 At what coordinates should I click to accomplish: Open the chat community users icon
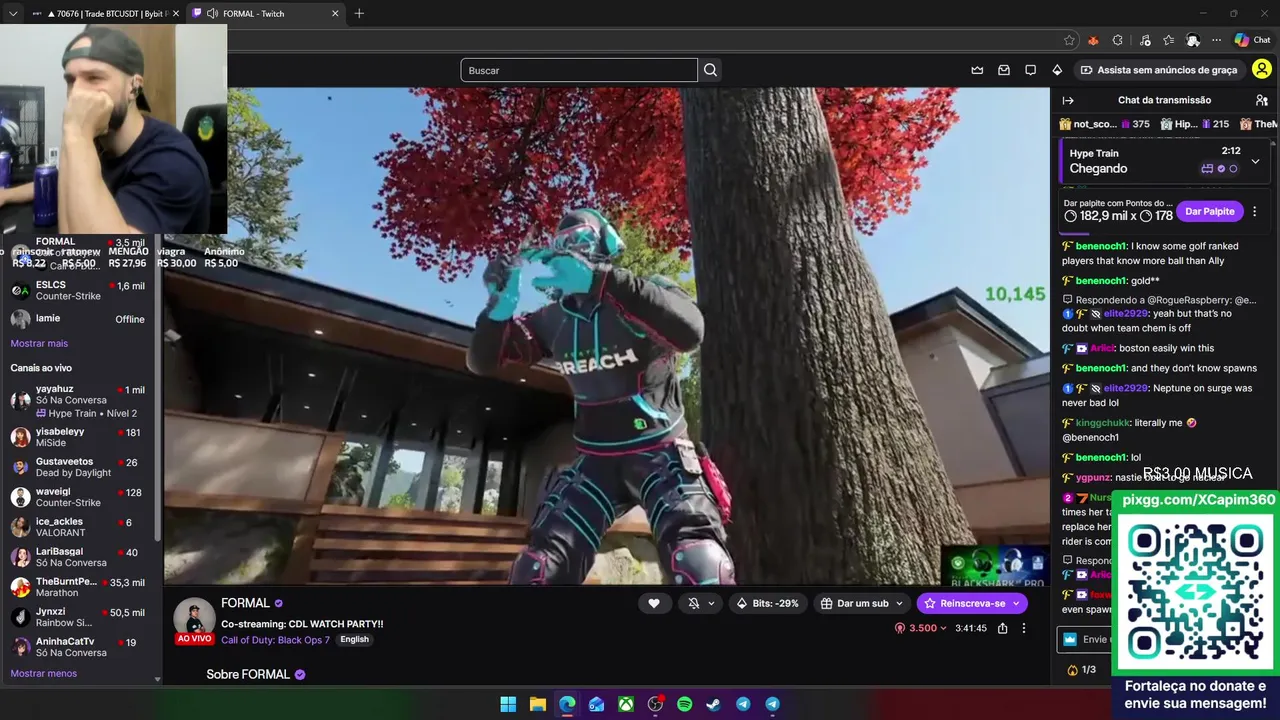point(1262,100)
